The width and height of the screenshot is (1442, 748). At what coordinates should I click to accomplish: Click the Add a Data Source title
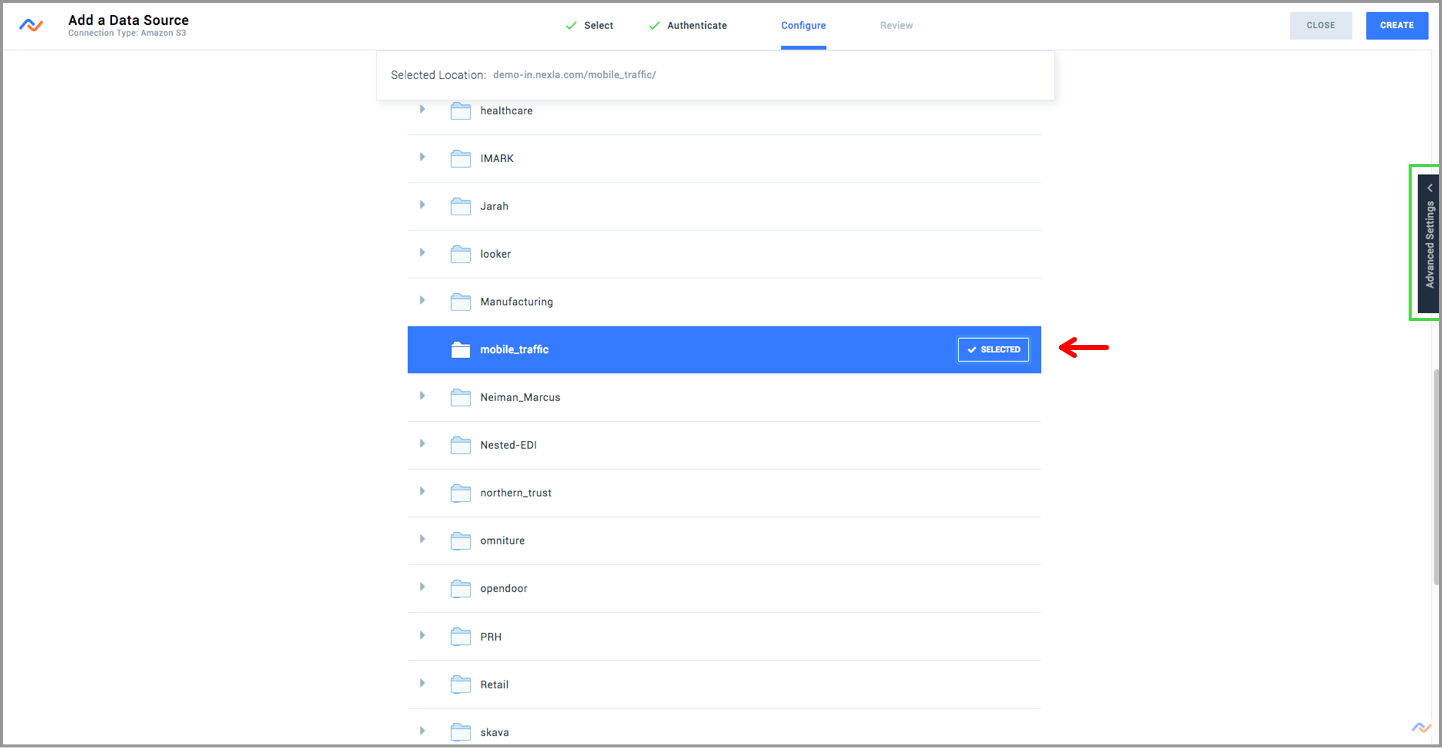(128, 20)
